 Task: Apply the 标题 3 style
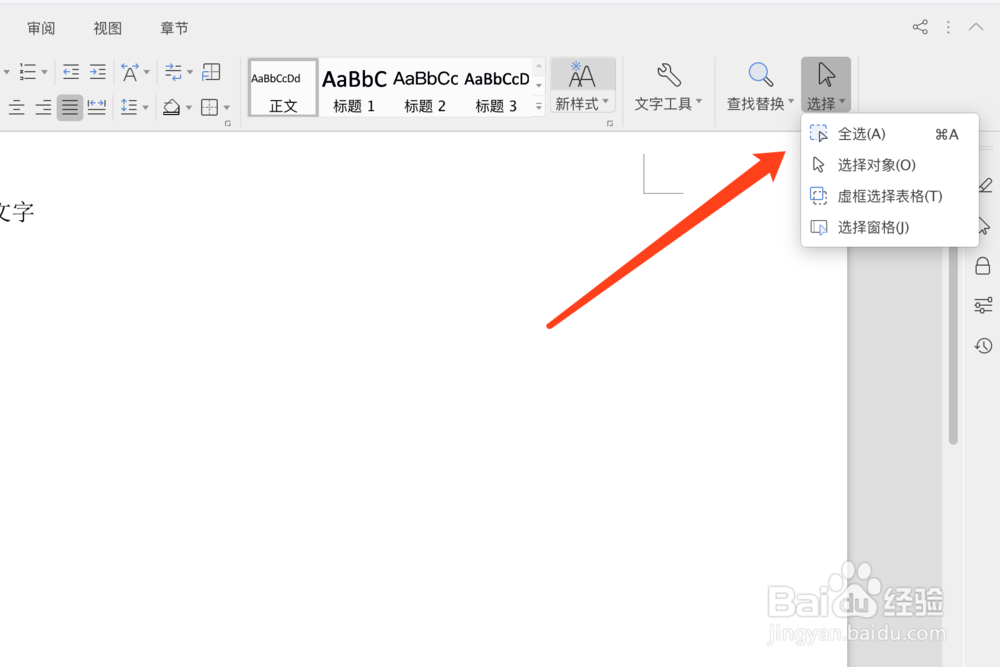pyautogui.click(x=497, y=88)
